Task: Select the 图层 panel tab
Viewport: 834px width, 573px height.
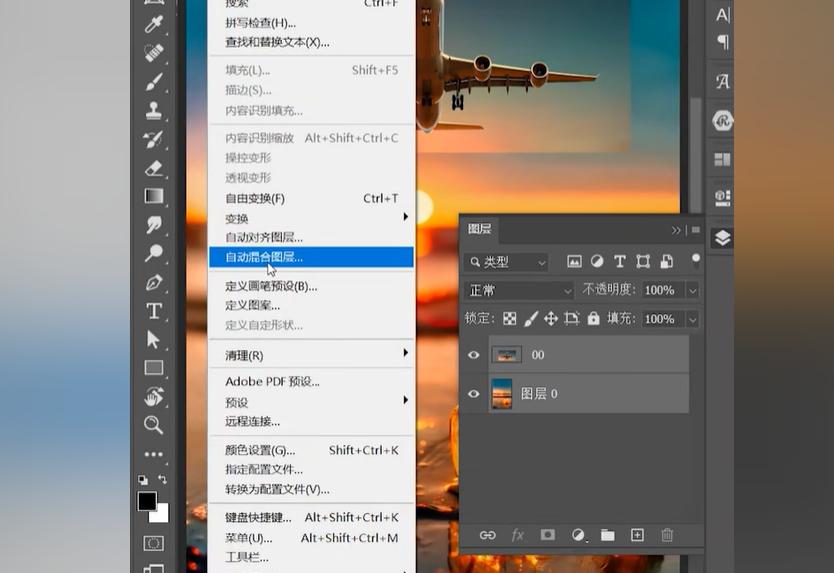Action: [479, 229]
